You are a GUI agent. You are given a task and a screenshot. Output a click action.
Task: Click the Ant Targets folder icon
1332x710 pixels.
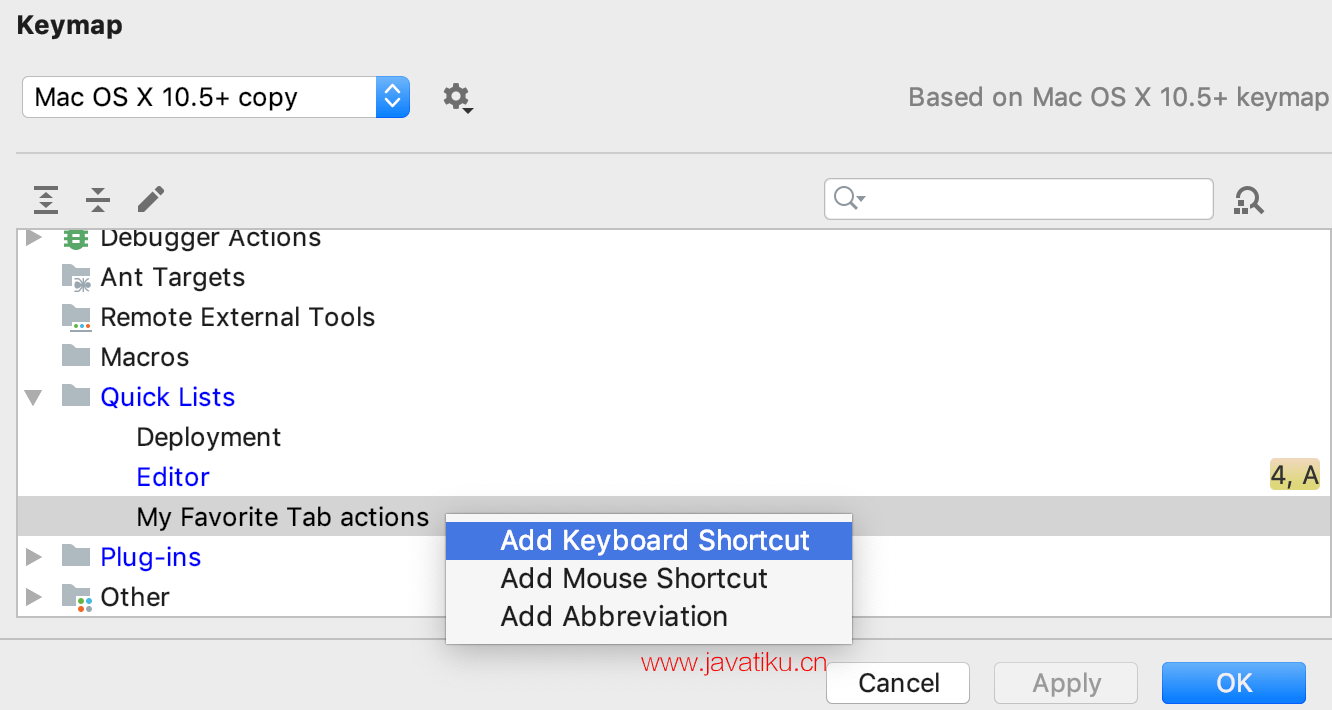(x=76, y=277)
